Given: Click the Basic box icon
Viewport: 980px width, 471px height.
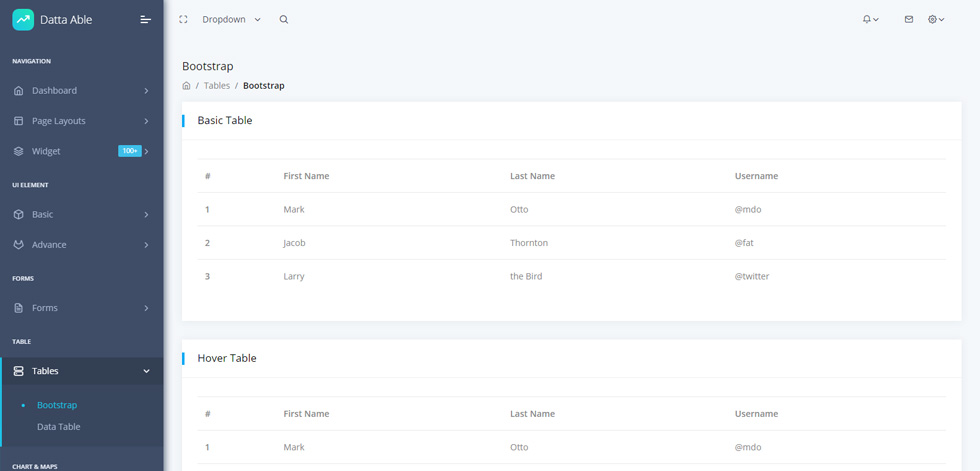Looking at the screenshot, I should [19, 214].
